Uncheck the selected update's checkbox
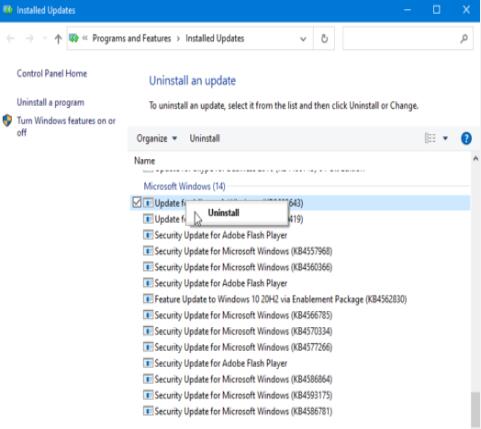Screen dimensions: 481x429 coord(137,202)
